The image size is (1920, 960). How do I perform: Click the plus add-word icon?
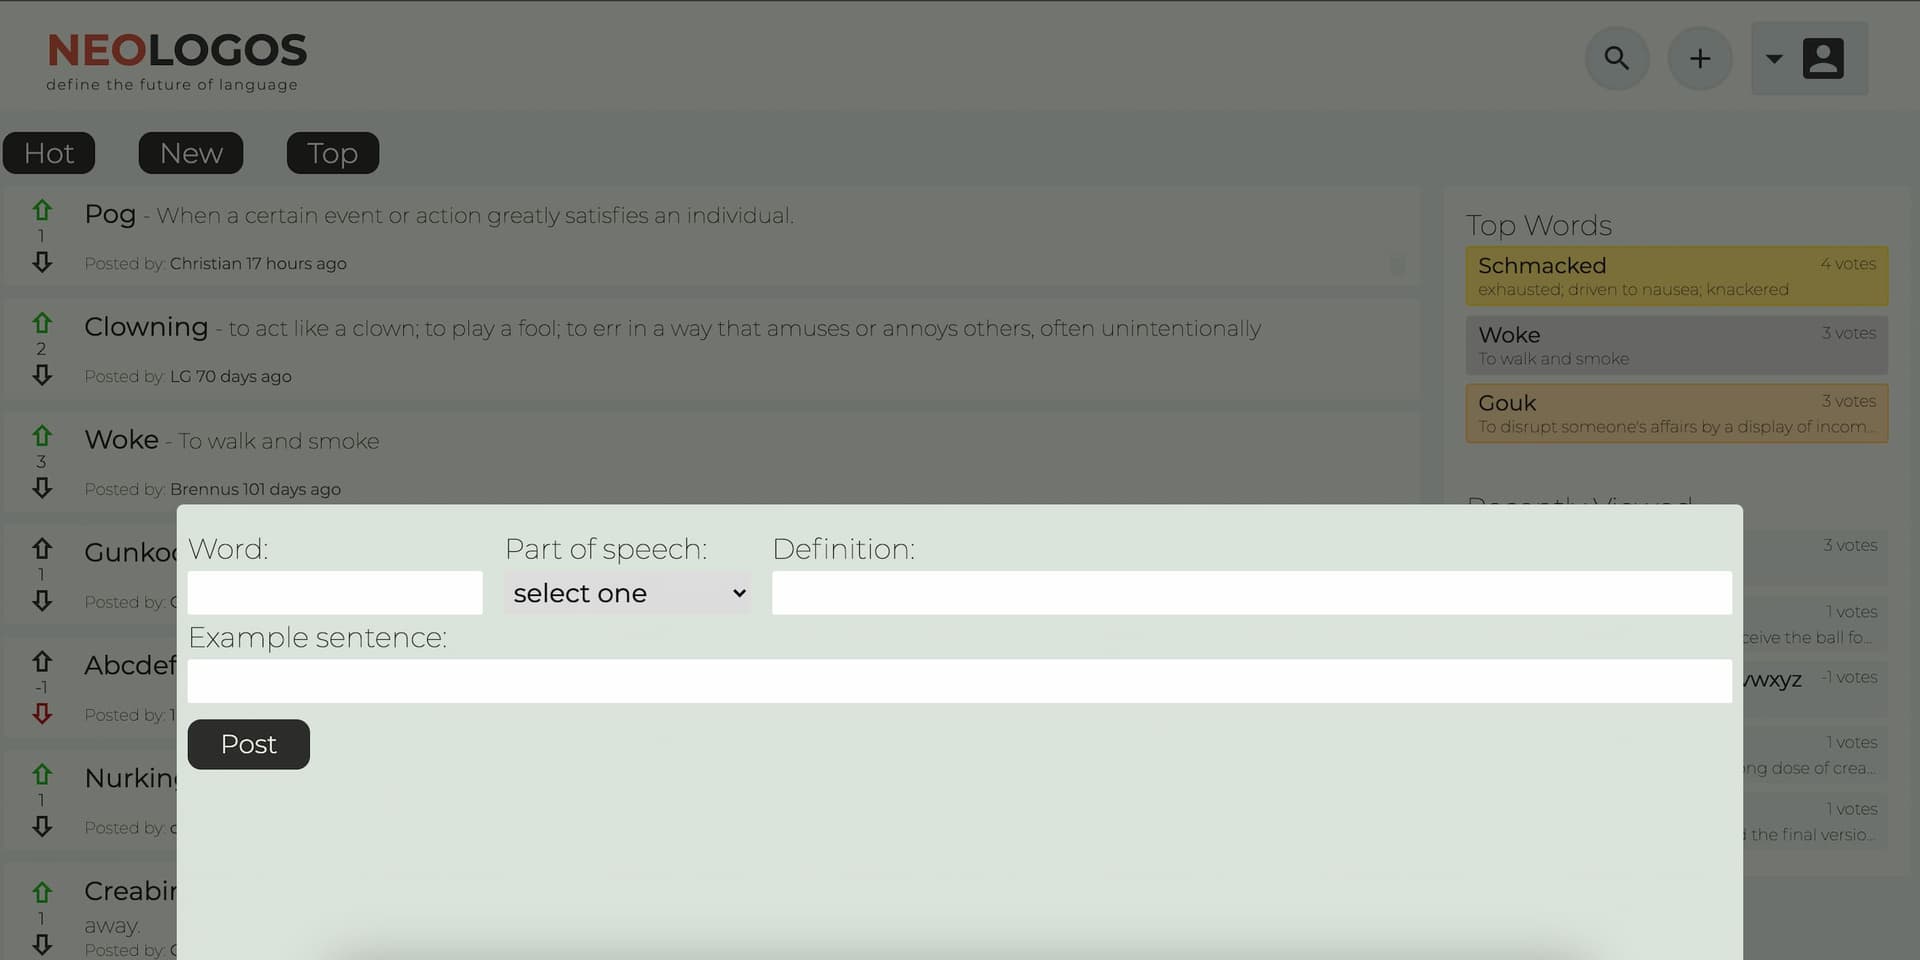click(x=1699, y=59)
